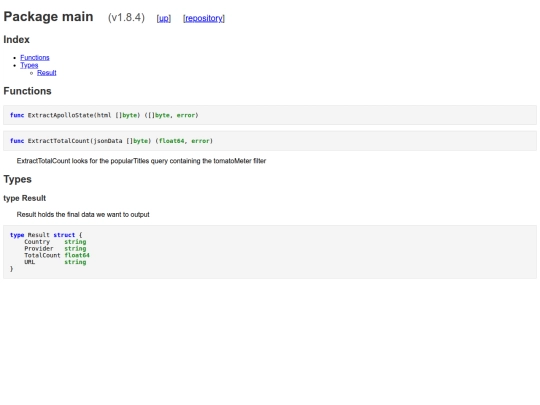Click the URL string field line
This screenshot has height=405, width=540.
[x=55, y=262]
